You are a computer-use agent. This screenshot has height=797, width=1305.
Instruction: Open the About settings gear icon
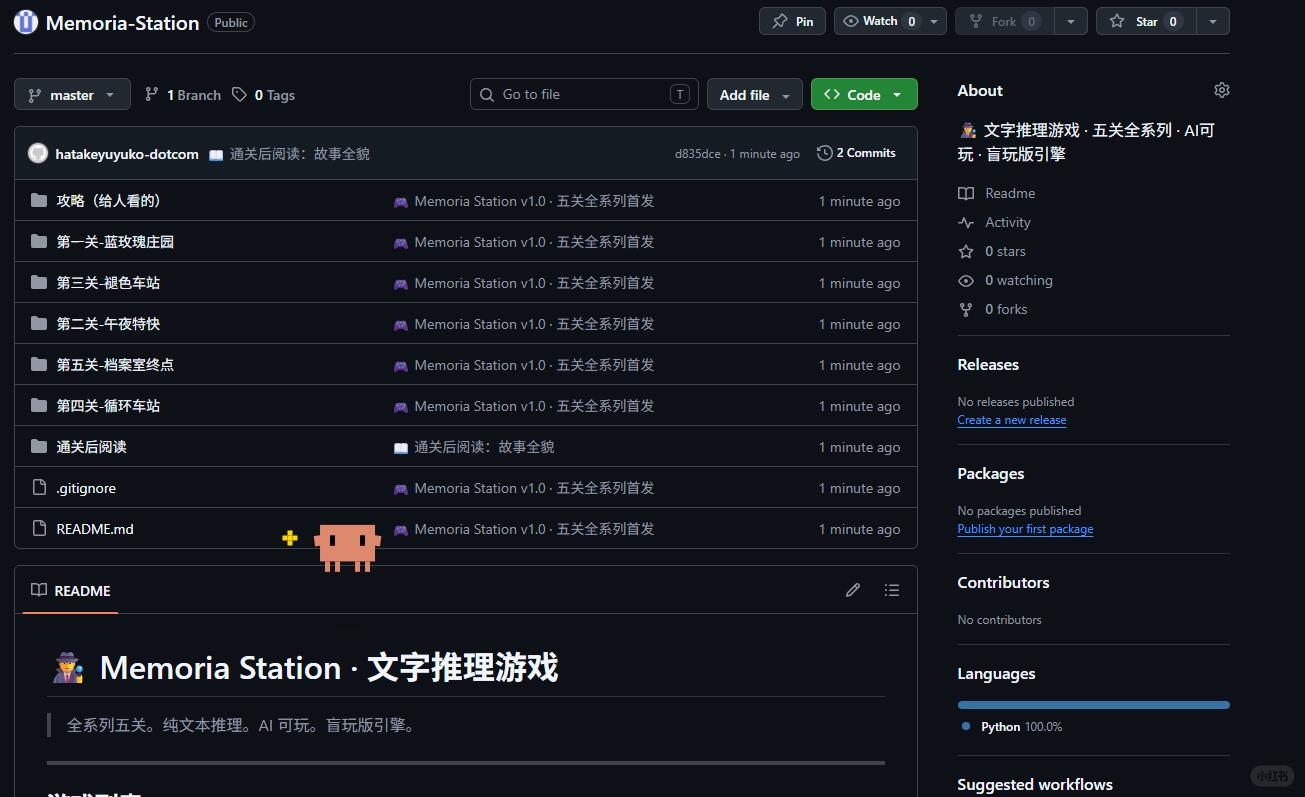click(1221, 90)
